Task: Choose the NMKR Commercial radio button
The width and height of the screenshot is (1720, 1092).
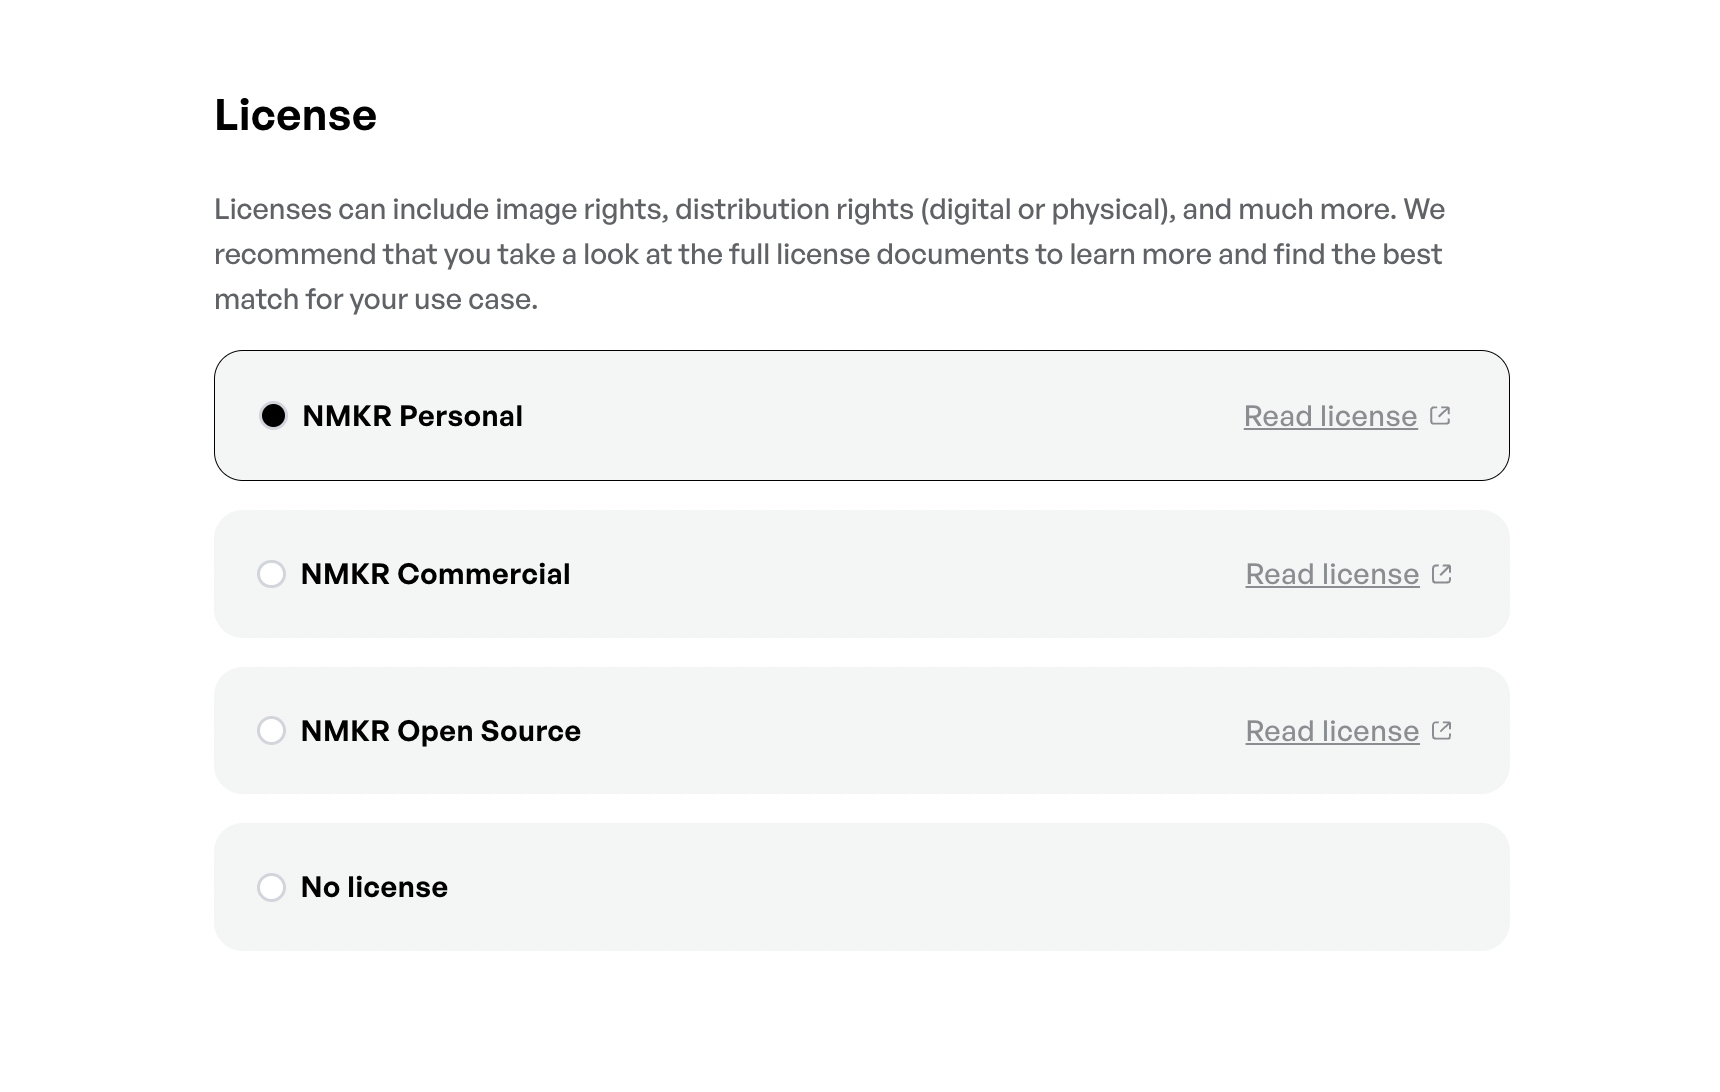Action: click(271, 574)
